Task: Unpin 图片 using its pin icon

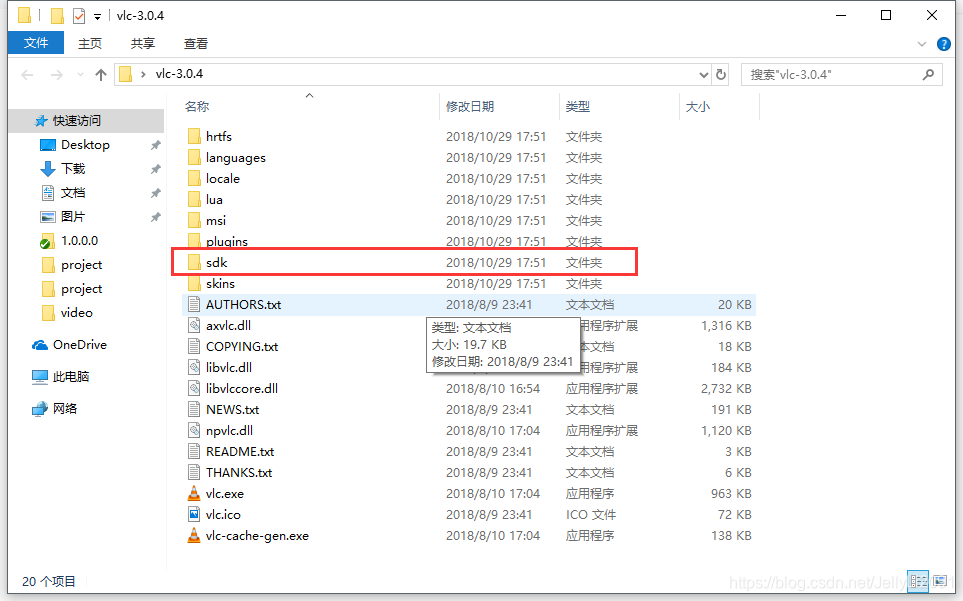Action: (x=155, y=217)
